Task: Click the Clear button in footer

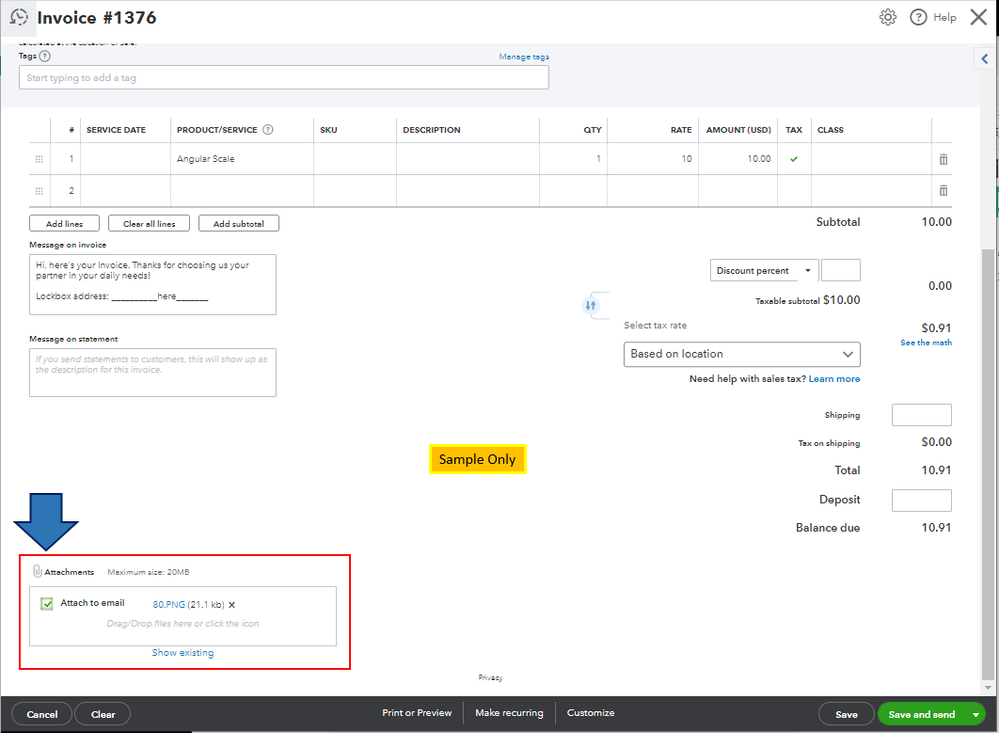Action: point(103,715)
